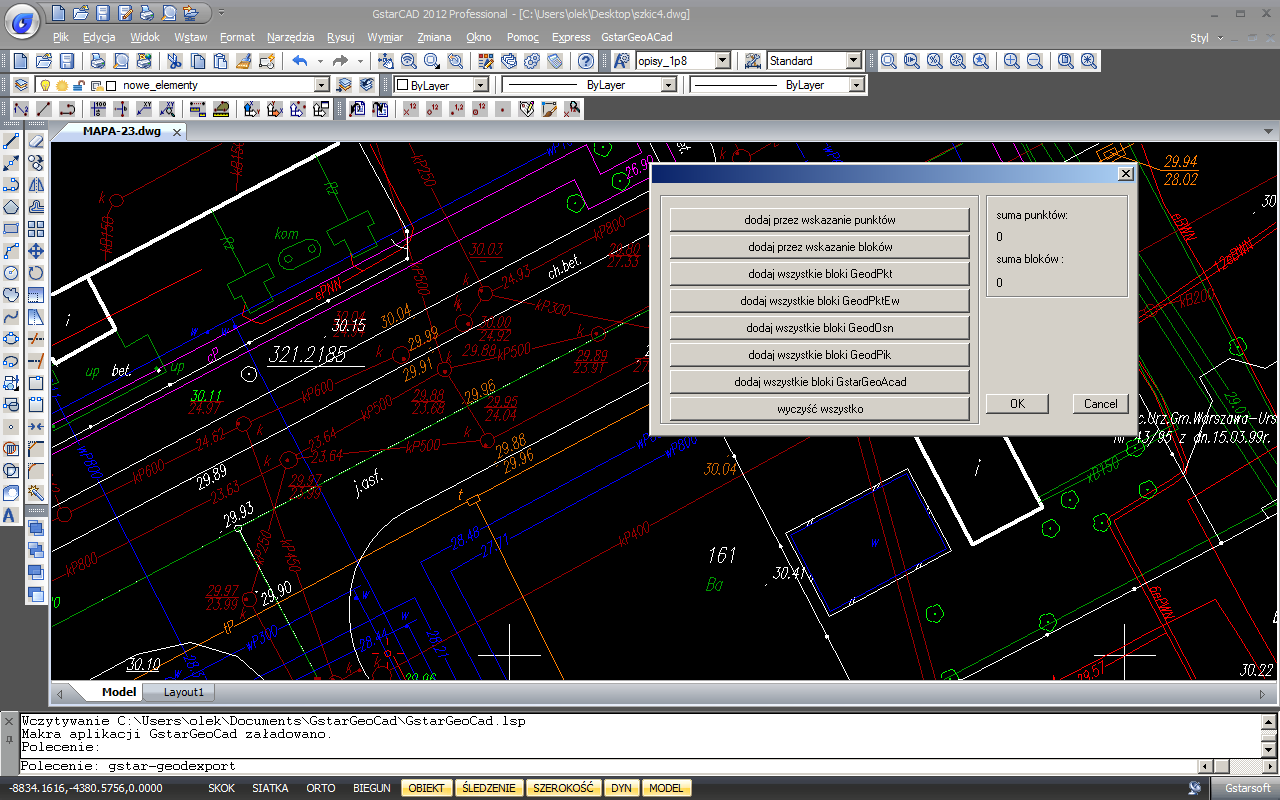Click the Undo arrow icon
This screenshot has height=800, width=1280.
(x=299, y=61)
